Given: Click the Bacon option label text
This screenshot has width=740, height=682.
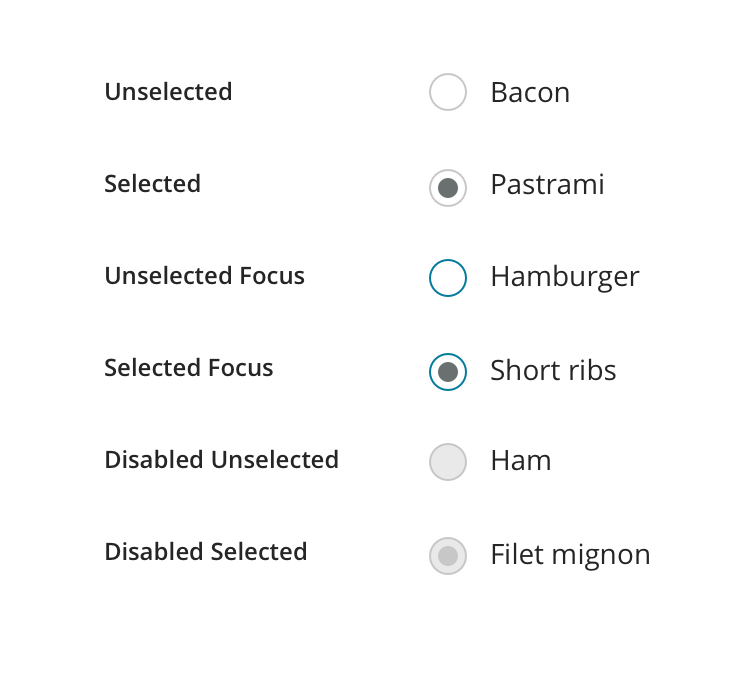Looking at the screenshot, I should [x=530, y=93].
